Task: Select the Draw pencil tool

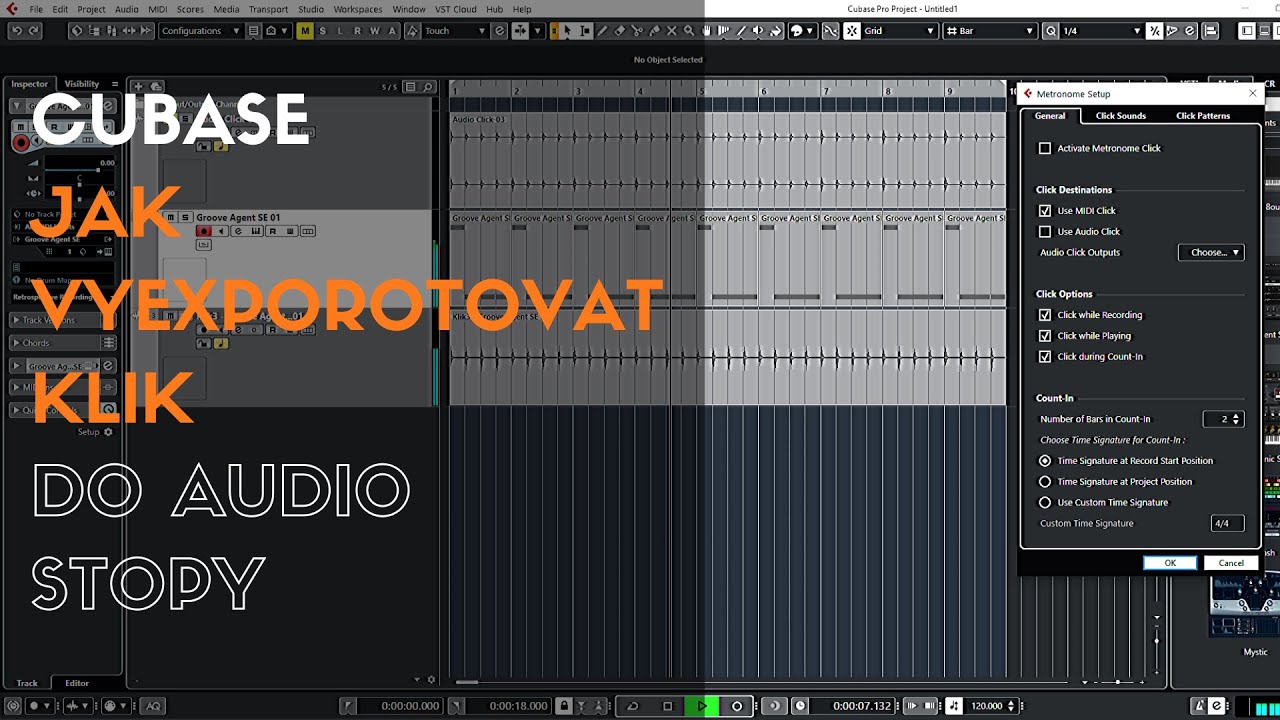Action: (x=604, y=31)
